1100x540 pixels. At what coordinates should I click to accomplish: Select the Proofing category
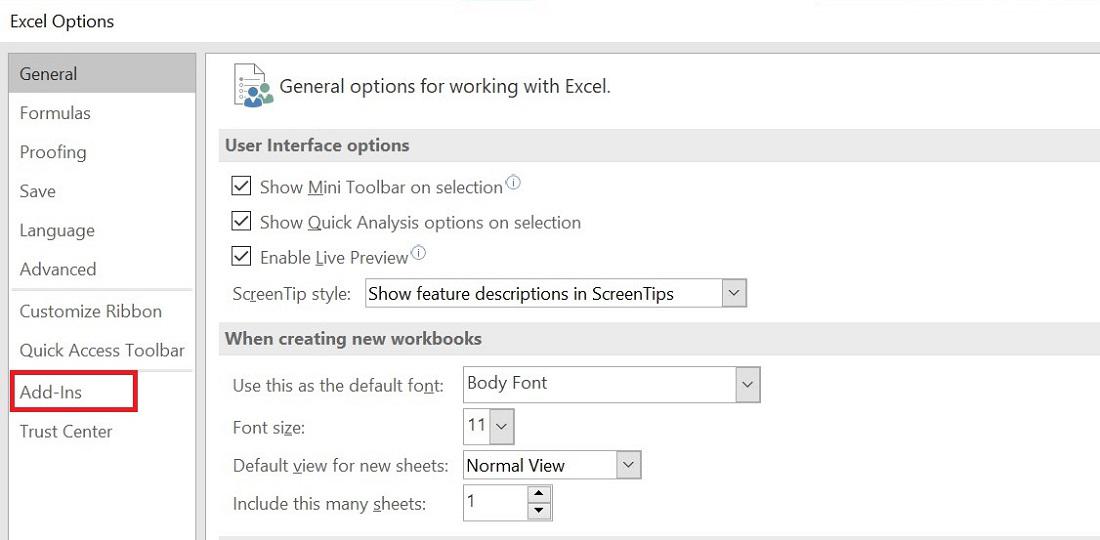[53, 152]
